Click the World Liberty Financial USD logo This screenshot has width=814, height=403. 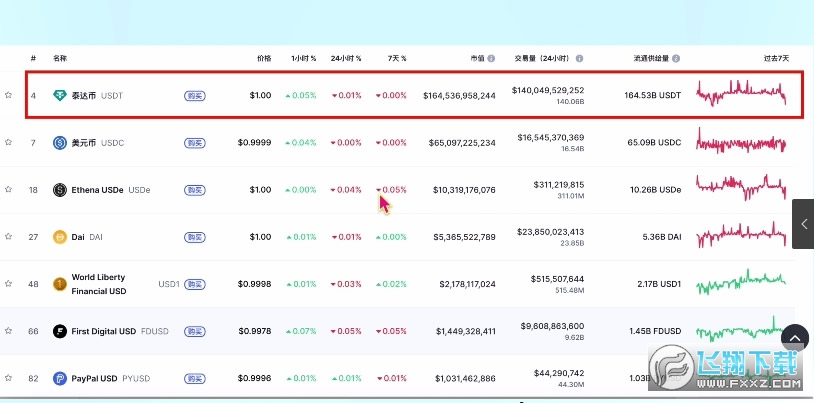coord(60,284)
